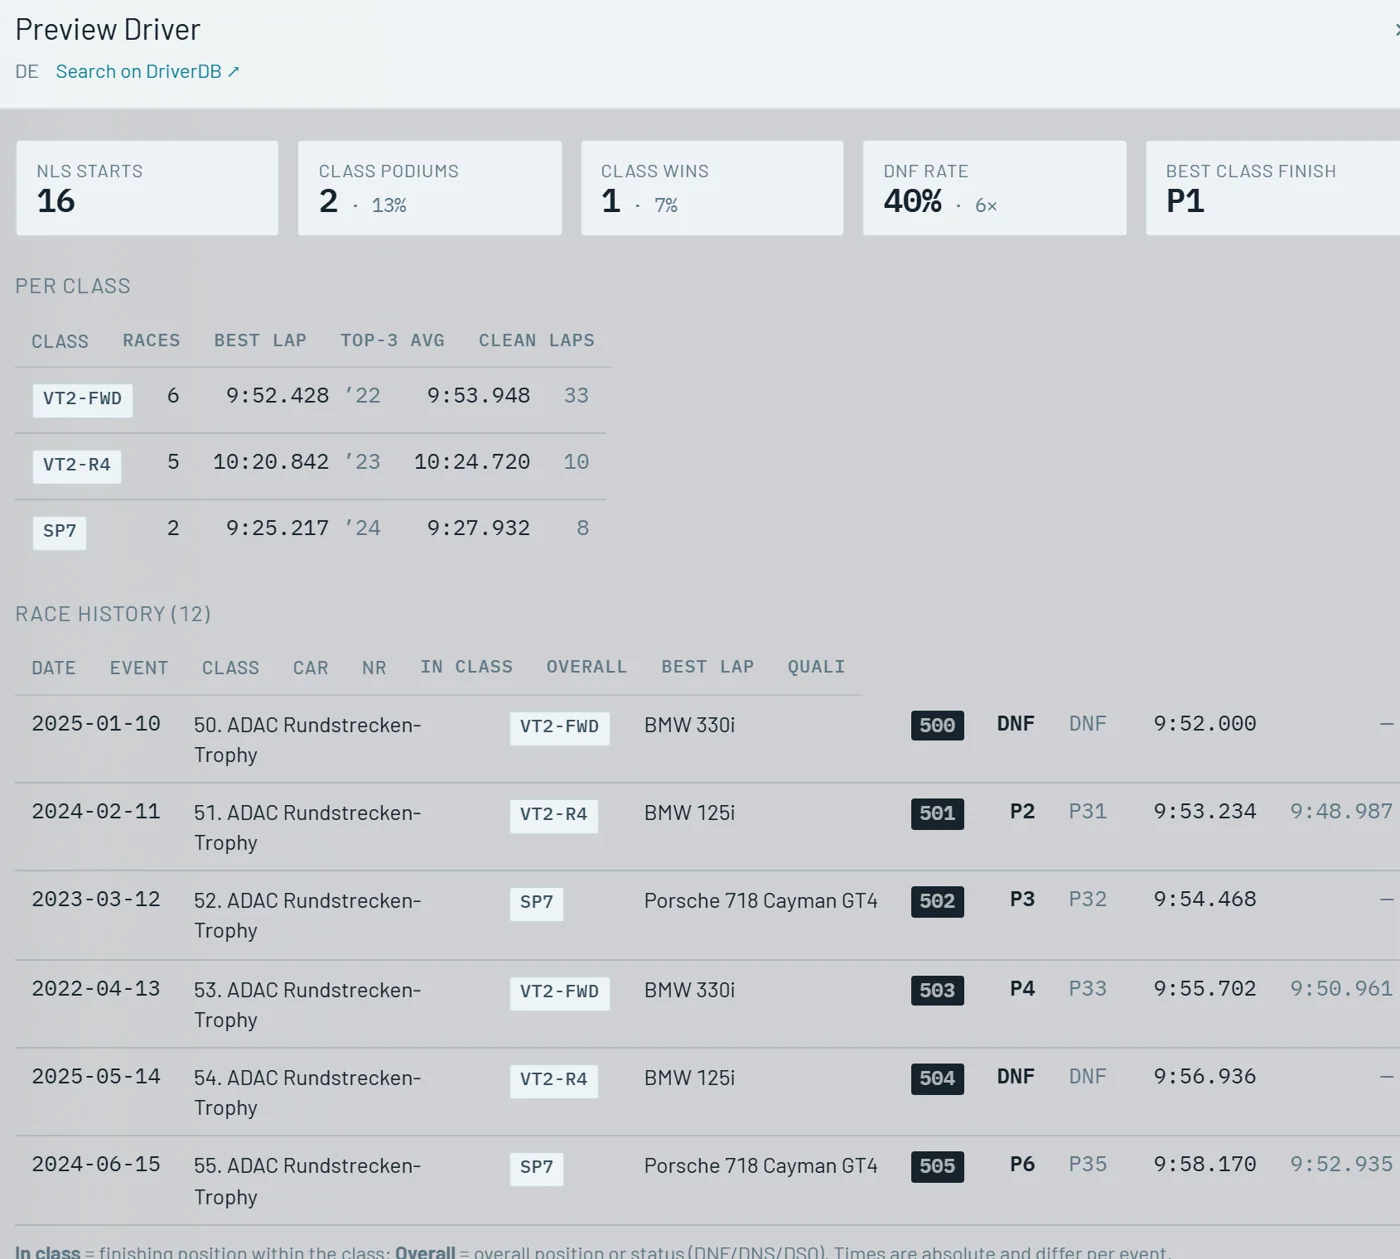Click car number badge 502

pos(937,902)
